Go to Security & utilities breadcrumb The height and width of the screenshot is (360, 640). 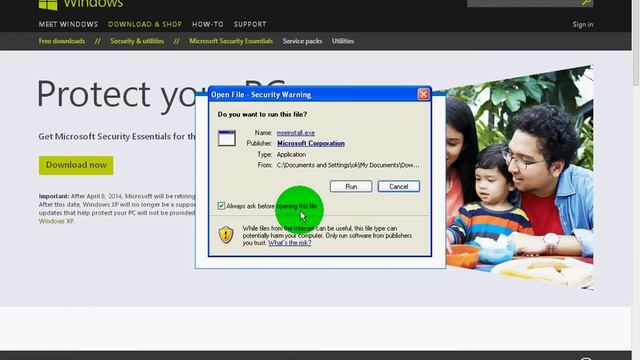pyautogui.click(x=137, y=41)
